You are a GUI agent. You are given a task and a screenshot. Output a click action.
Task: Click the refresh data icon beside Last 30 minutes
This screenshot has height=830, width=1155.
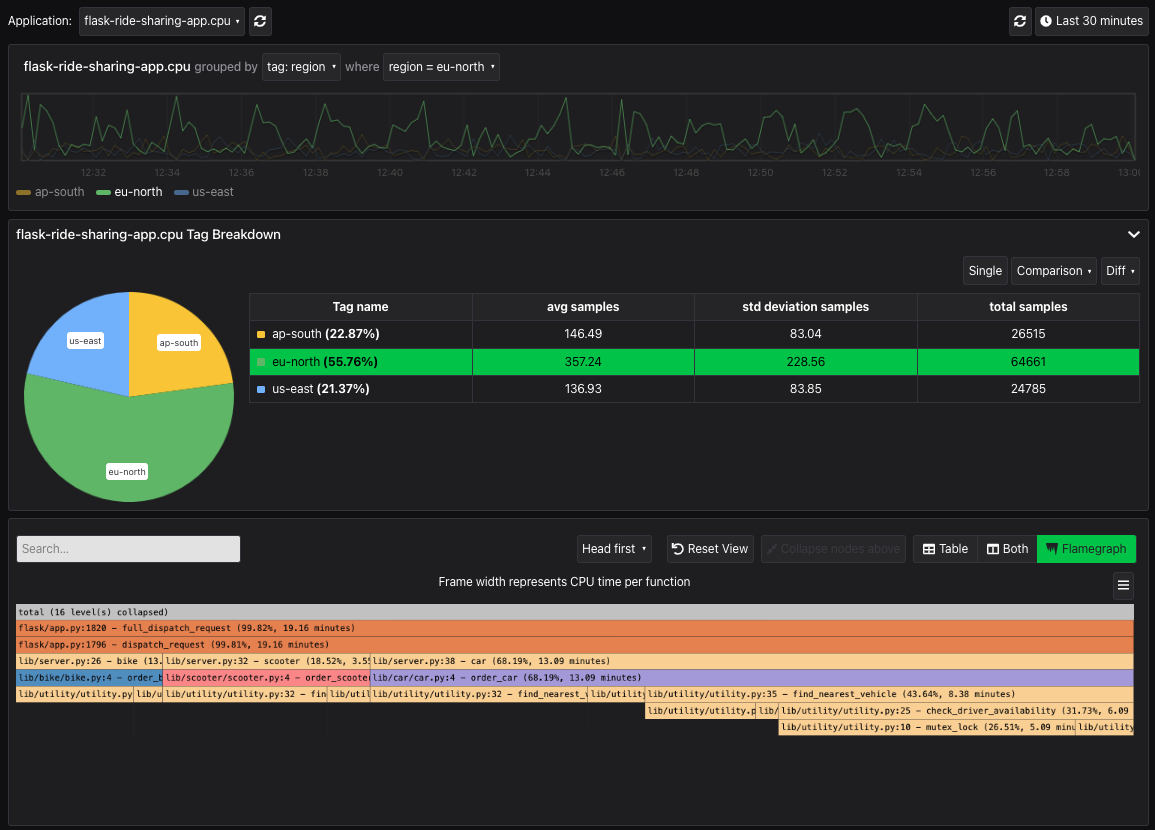(1019, 21)
